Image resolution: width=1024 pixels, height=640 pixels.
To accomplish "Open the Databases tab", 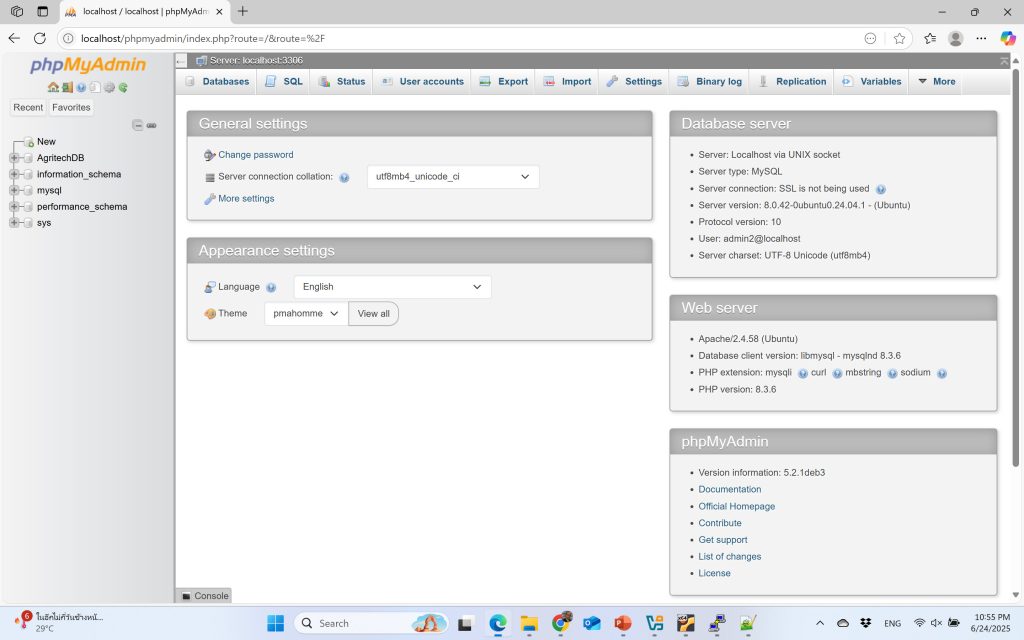I will pyautogui.click(x=217, y=82).
